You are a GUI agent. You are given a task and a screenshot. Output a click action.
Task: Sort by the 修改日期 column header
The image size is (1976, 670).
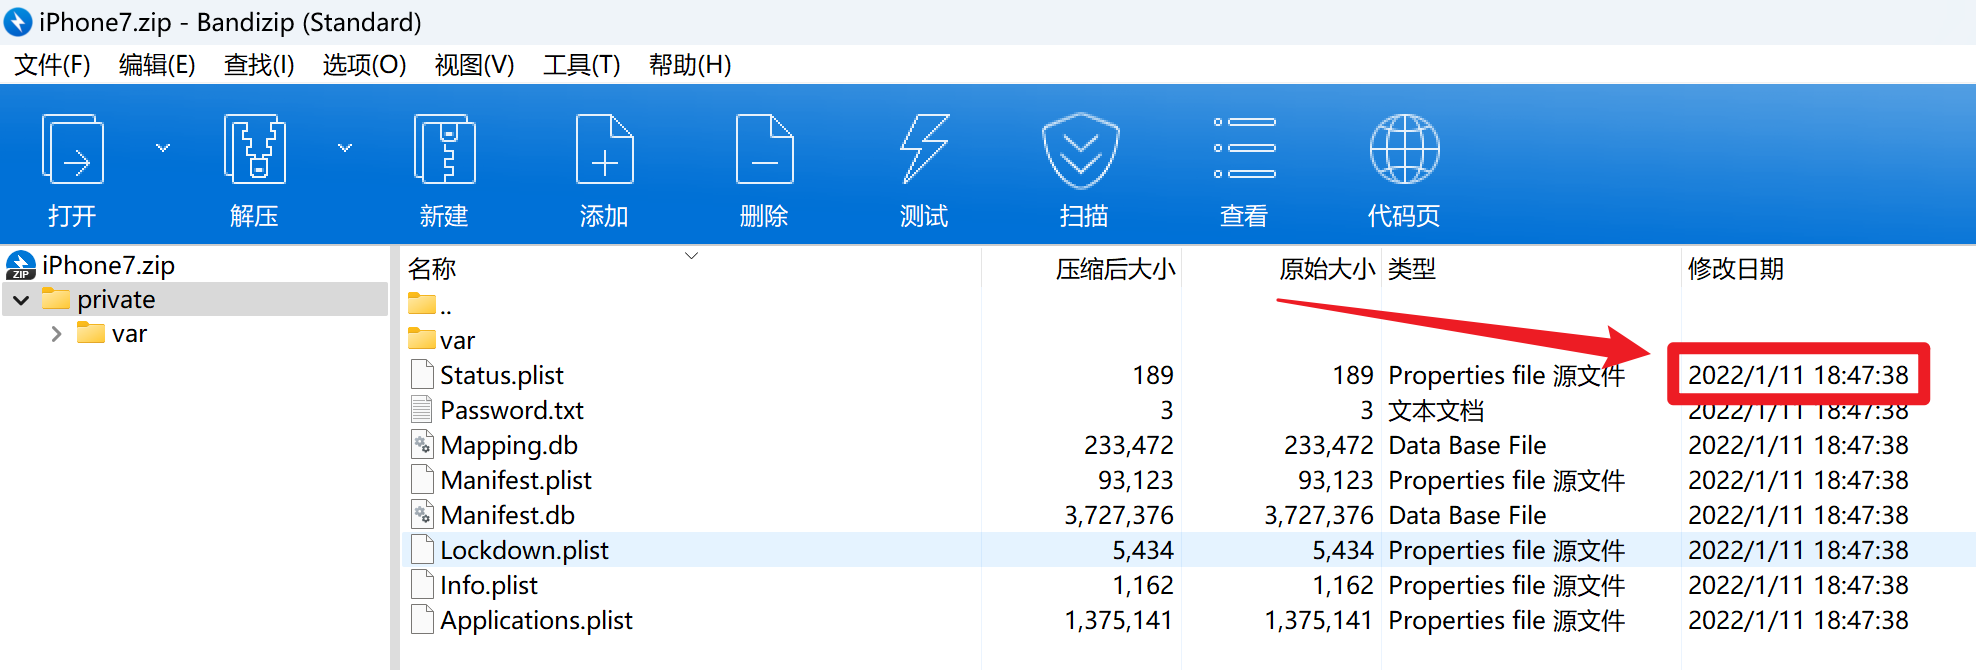(1736, 269)
